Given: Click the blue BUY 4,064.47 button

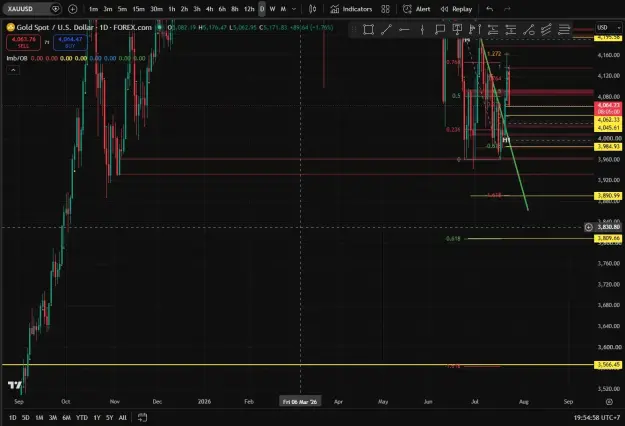Looking at the screenshot, I should pos(70,43).
